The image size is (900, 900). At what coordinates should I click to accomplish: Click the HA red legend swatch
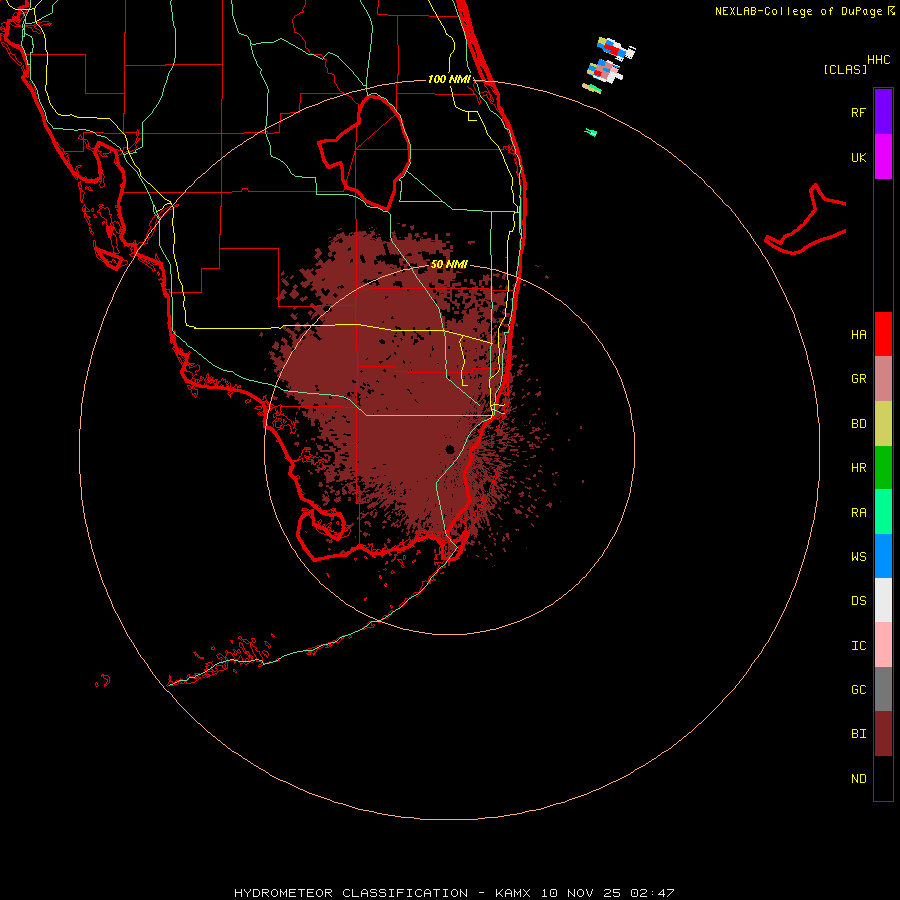coord(883,334)
